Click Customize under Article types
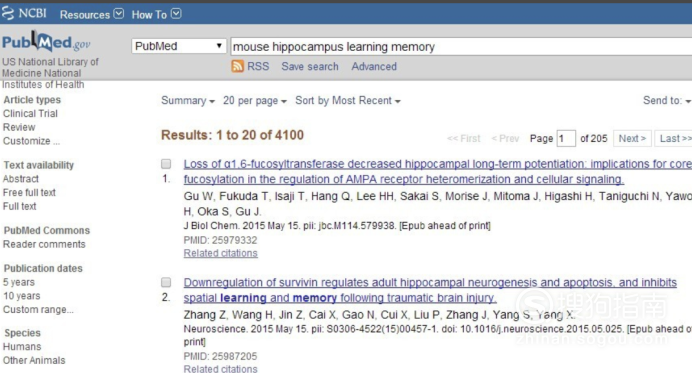This screenshot has width=692, height=373. [x=31, y=141]
